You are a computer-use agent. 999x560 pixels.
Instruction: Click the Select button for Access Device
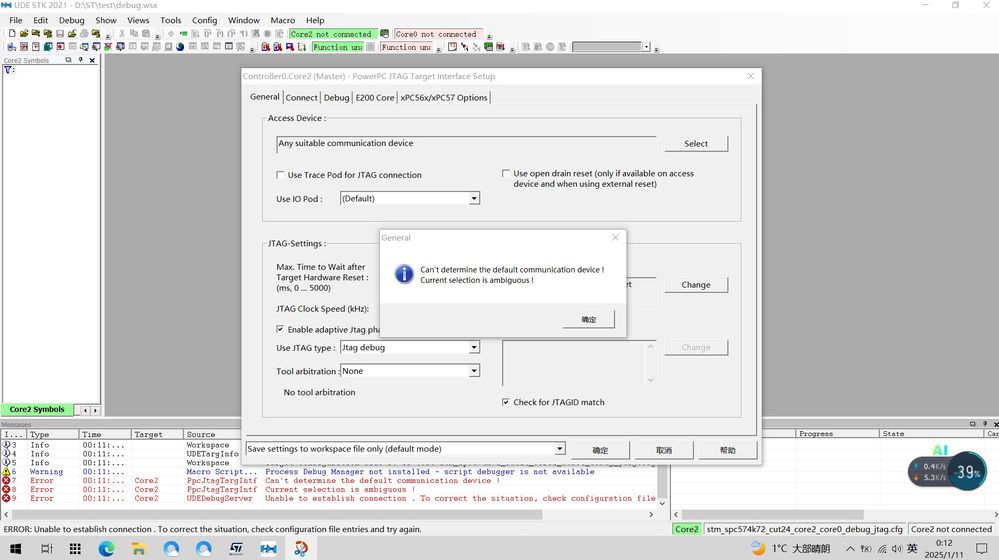(696, 144)
